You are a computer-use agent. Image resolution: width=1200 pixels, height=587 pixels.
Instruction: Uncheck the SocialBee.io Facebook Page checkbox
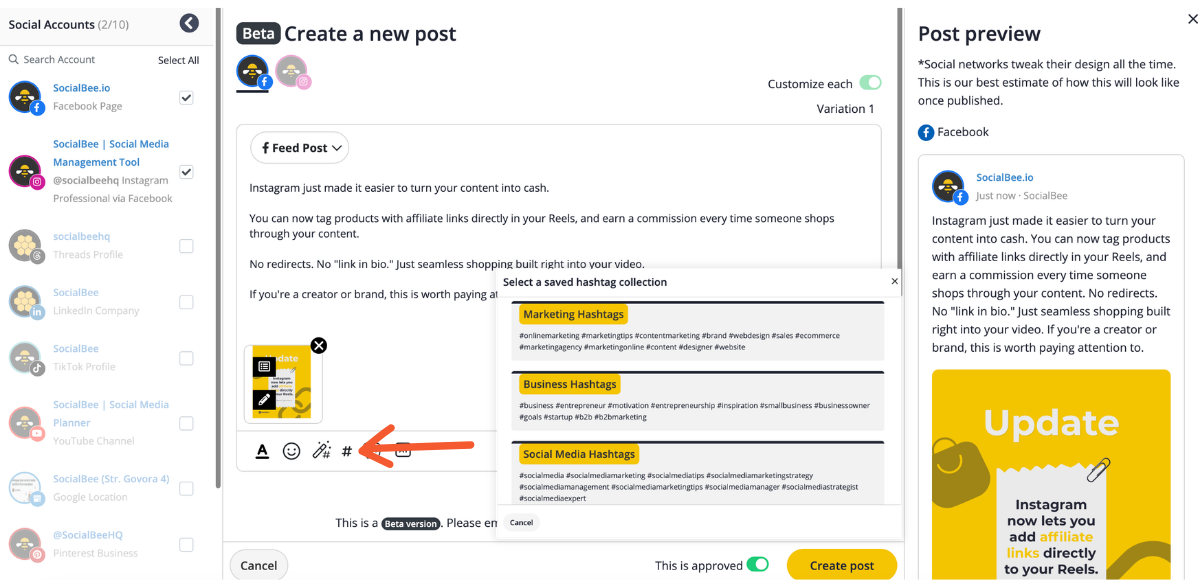point(186,98)
